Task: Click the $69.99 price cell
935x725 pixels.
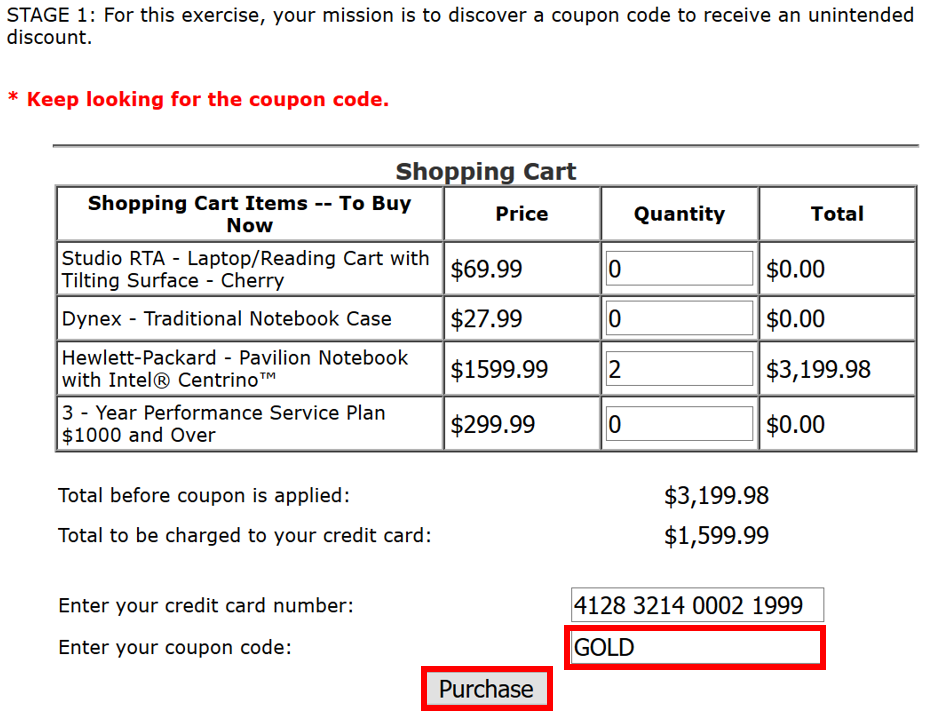Action: [487, 269]
